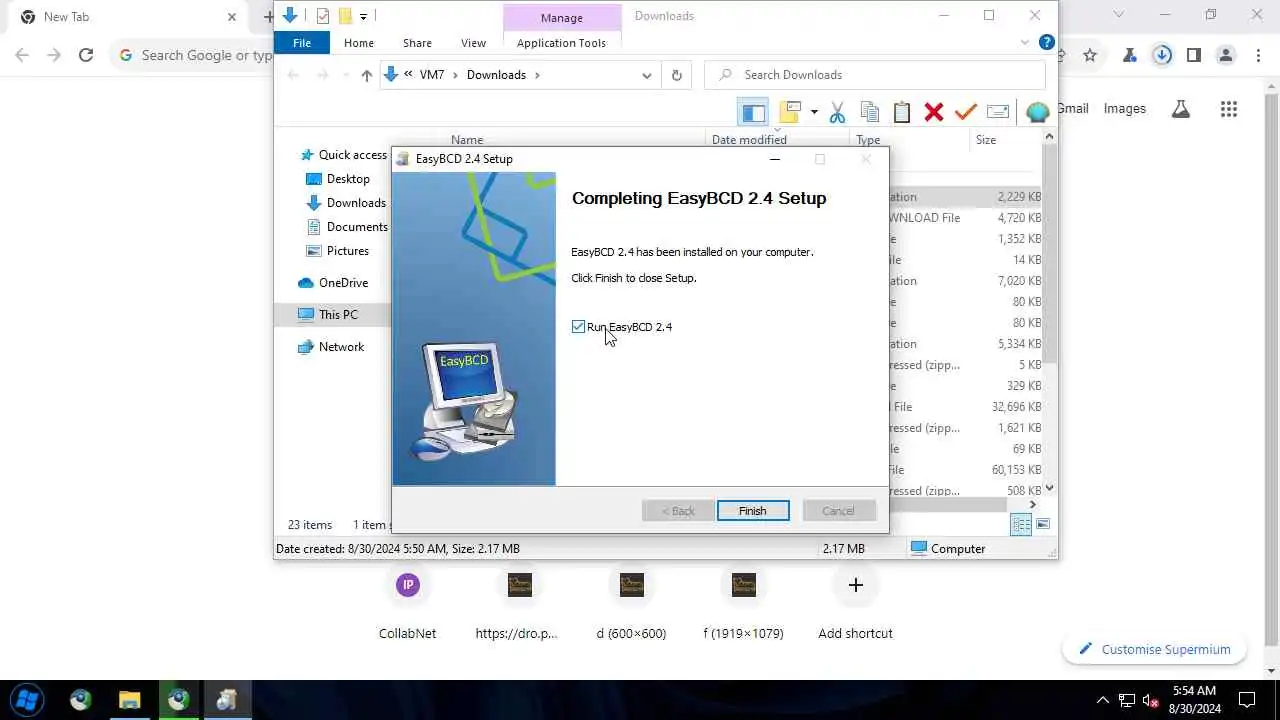Image resolution: width=1280 pixels, height=720 pixels.
Task: Click the Cut scissors icon
Action: coord(838,112)
